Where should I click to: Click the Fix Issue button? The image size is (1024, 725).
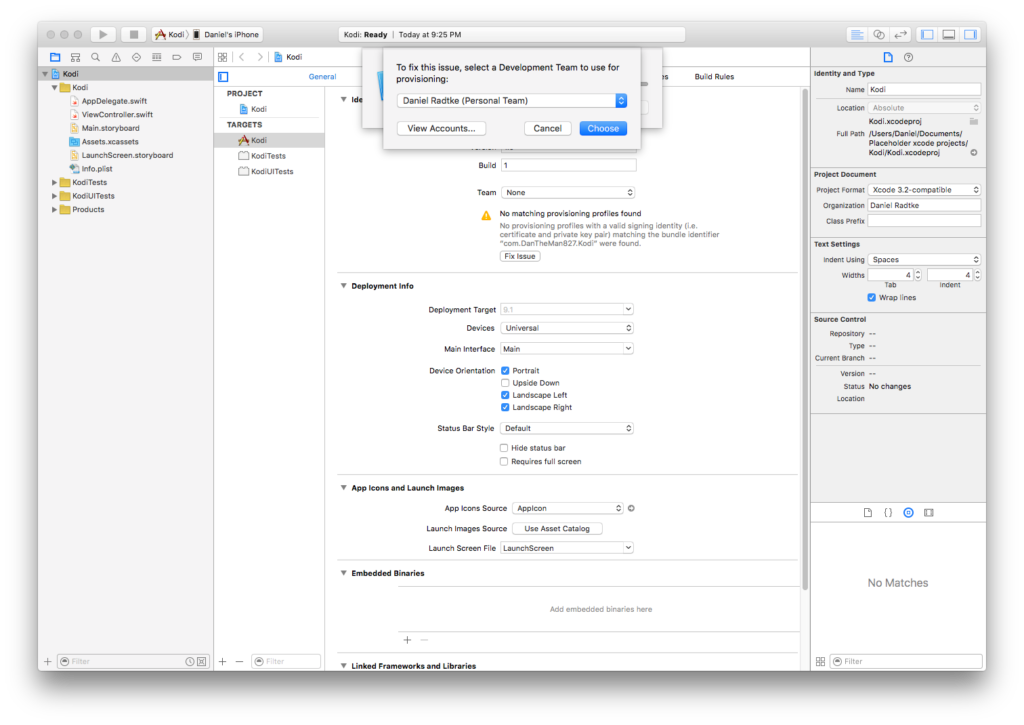[520, 256]
